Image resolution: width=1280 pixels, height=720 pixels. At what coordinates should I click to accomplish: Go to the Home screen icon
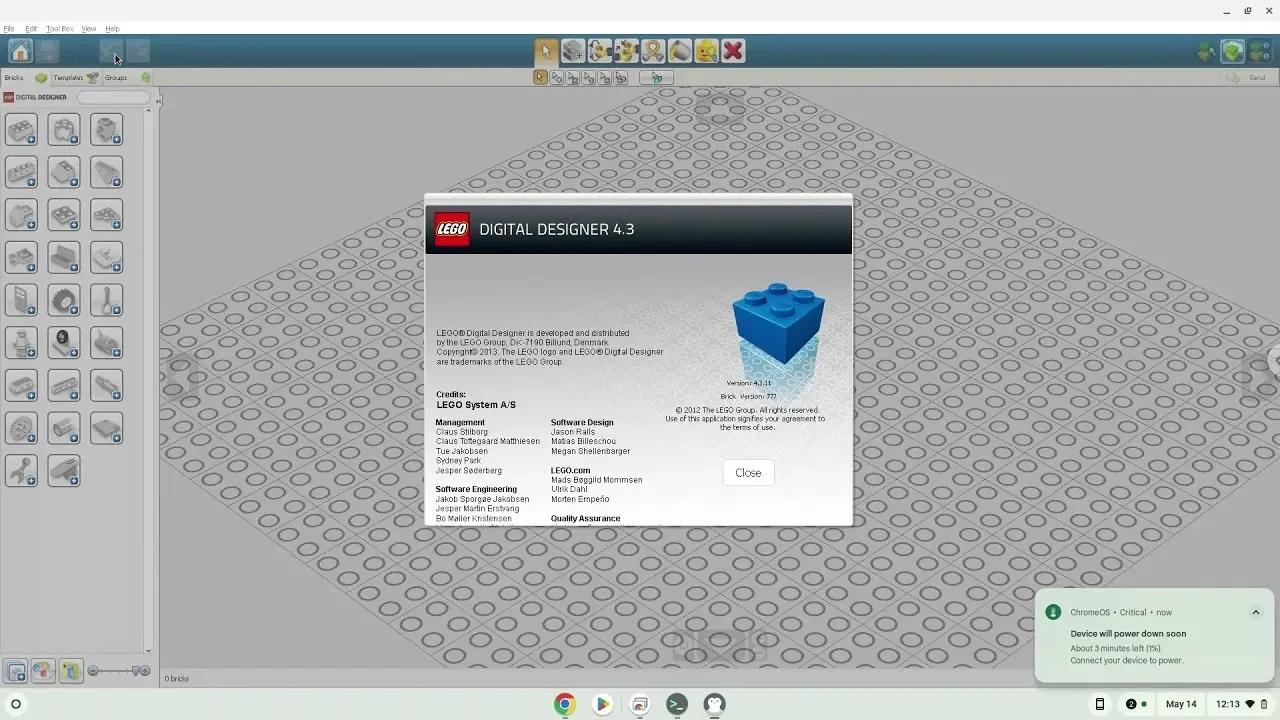20,51
